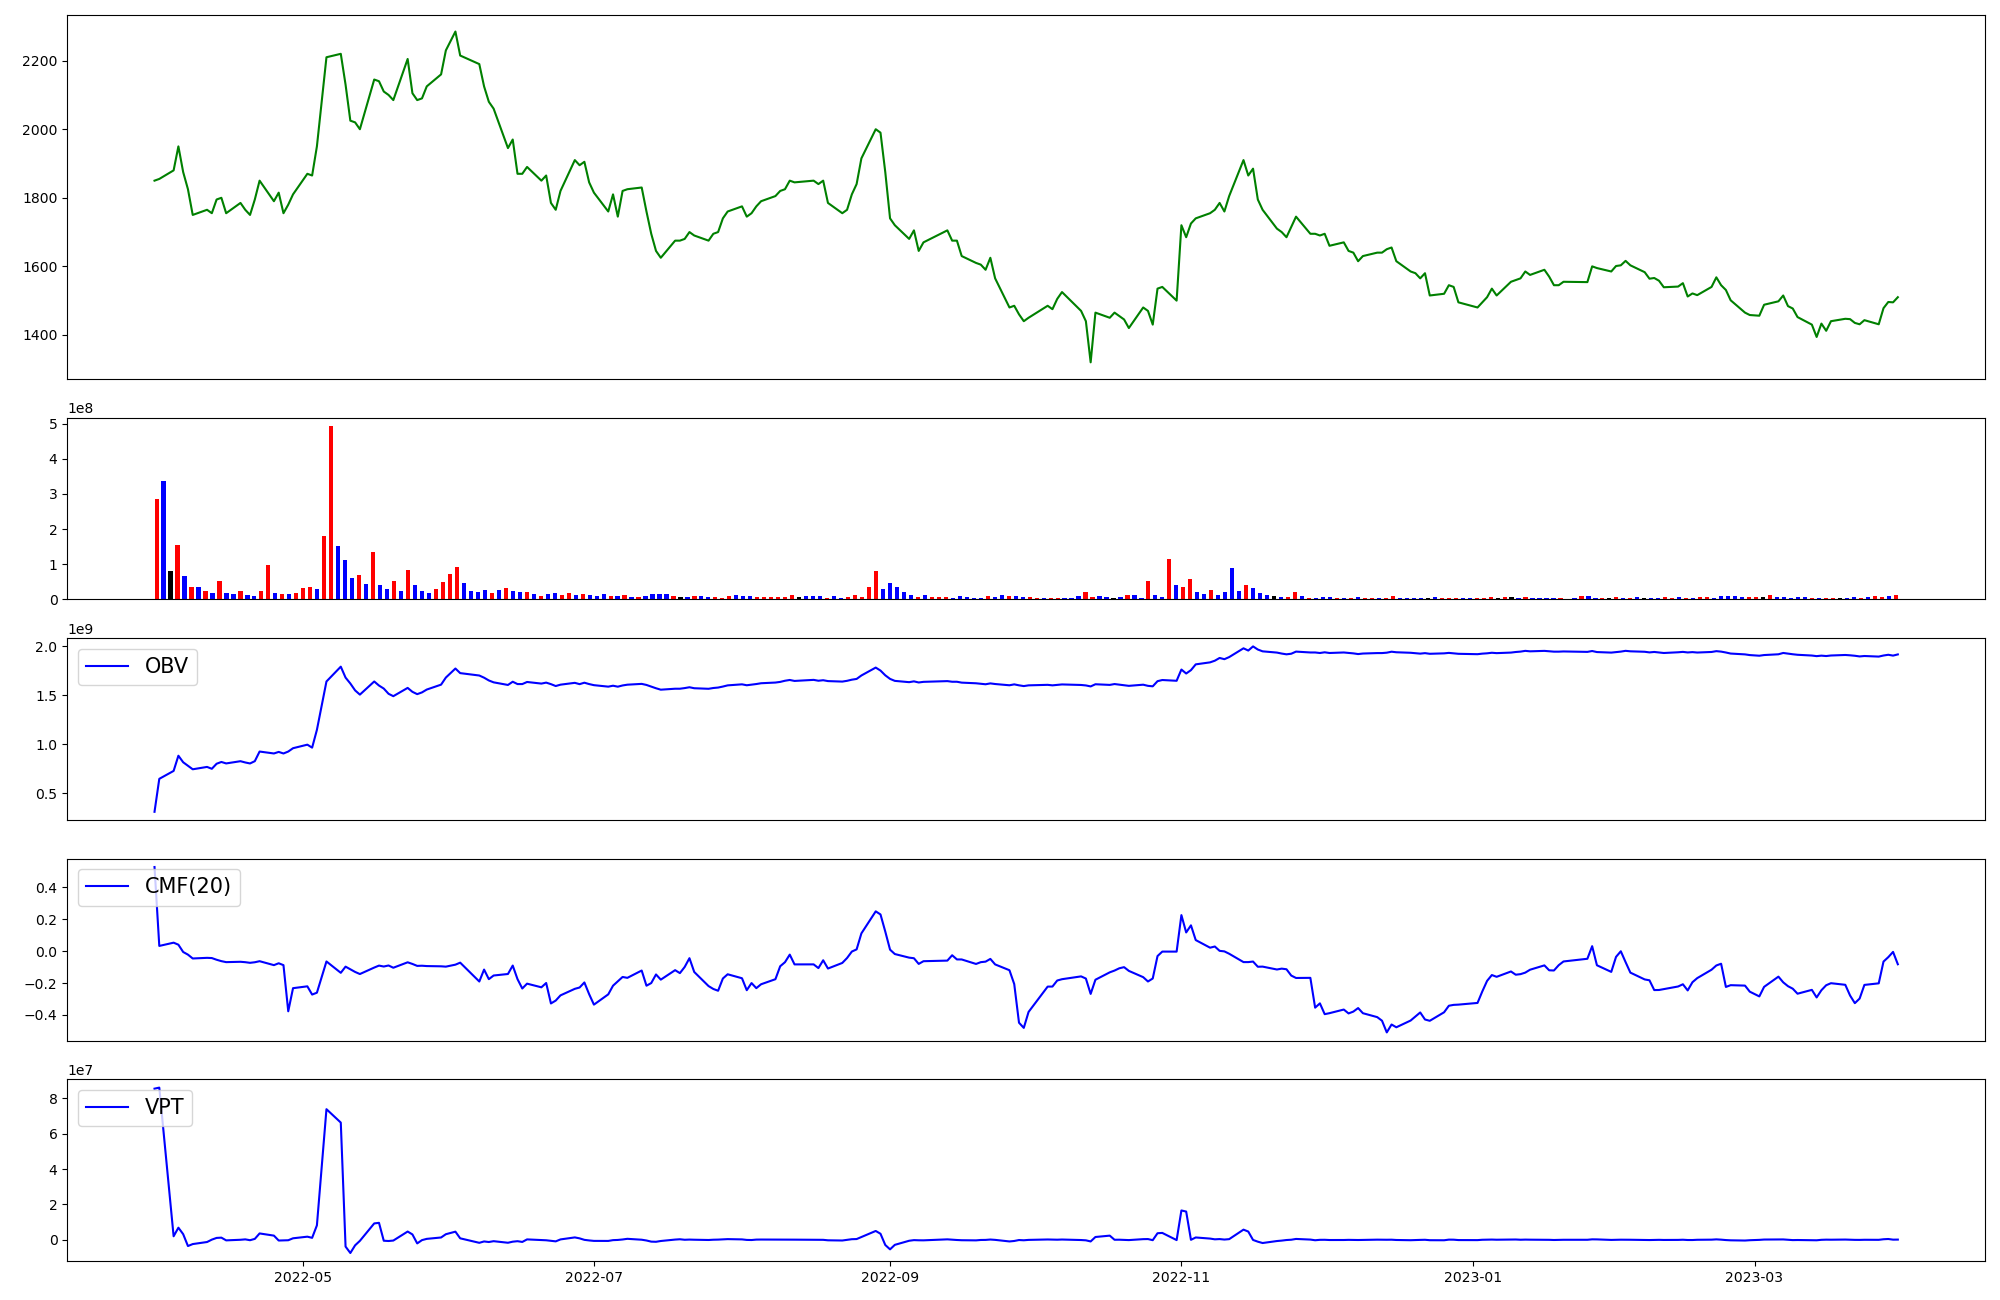Select the 2022-09 x-axis date tick
Viewport: 2000px width, 1300px height.
pyautogui.click(x=889, y=1277)
